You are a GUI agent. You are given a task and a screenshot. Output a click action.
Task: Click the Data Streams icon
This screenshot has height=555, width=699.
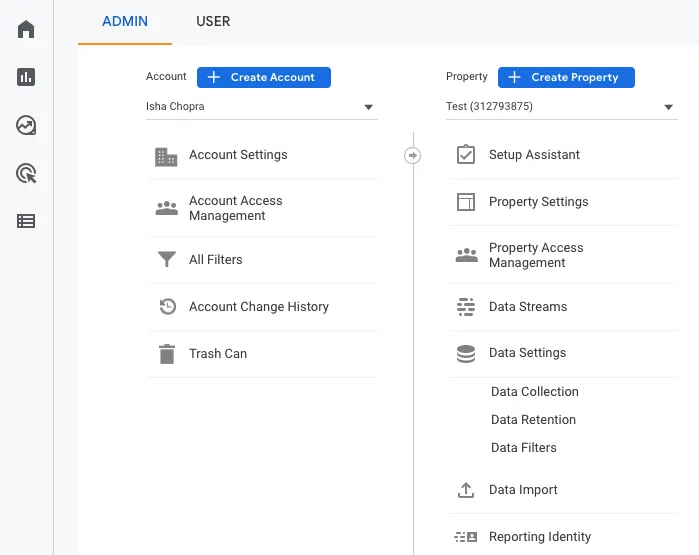pos(466,307)
